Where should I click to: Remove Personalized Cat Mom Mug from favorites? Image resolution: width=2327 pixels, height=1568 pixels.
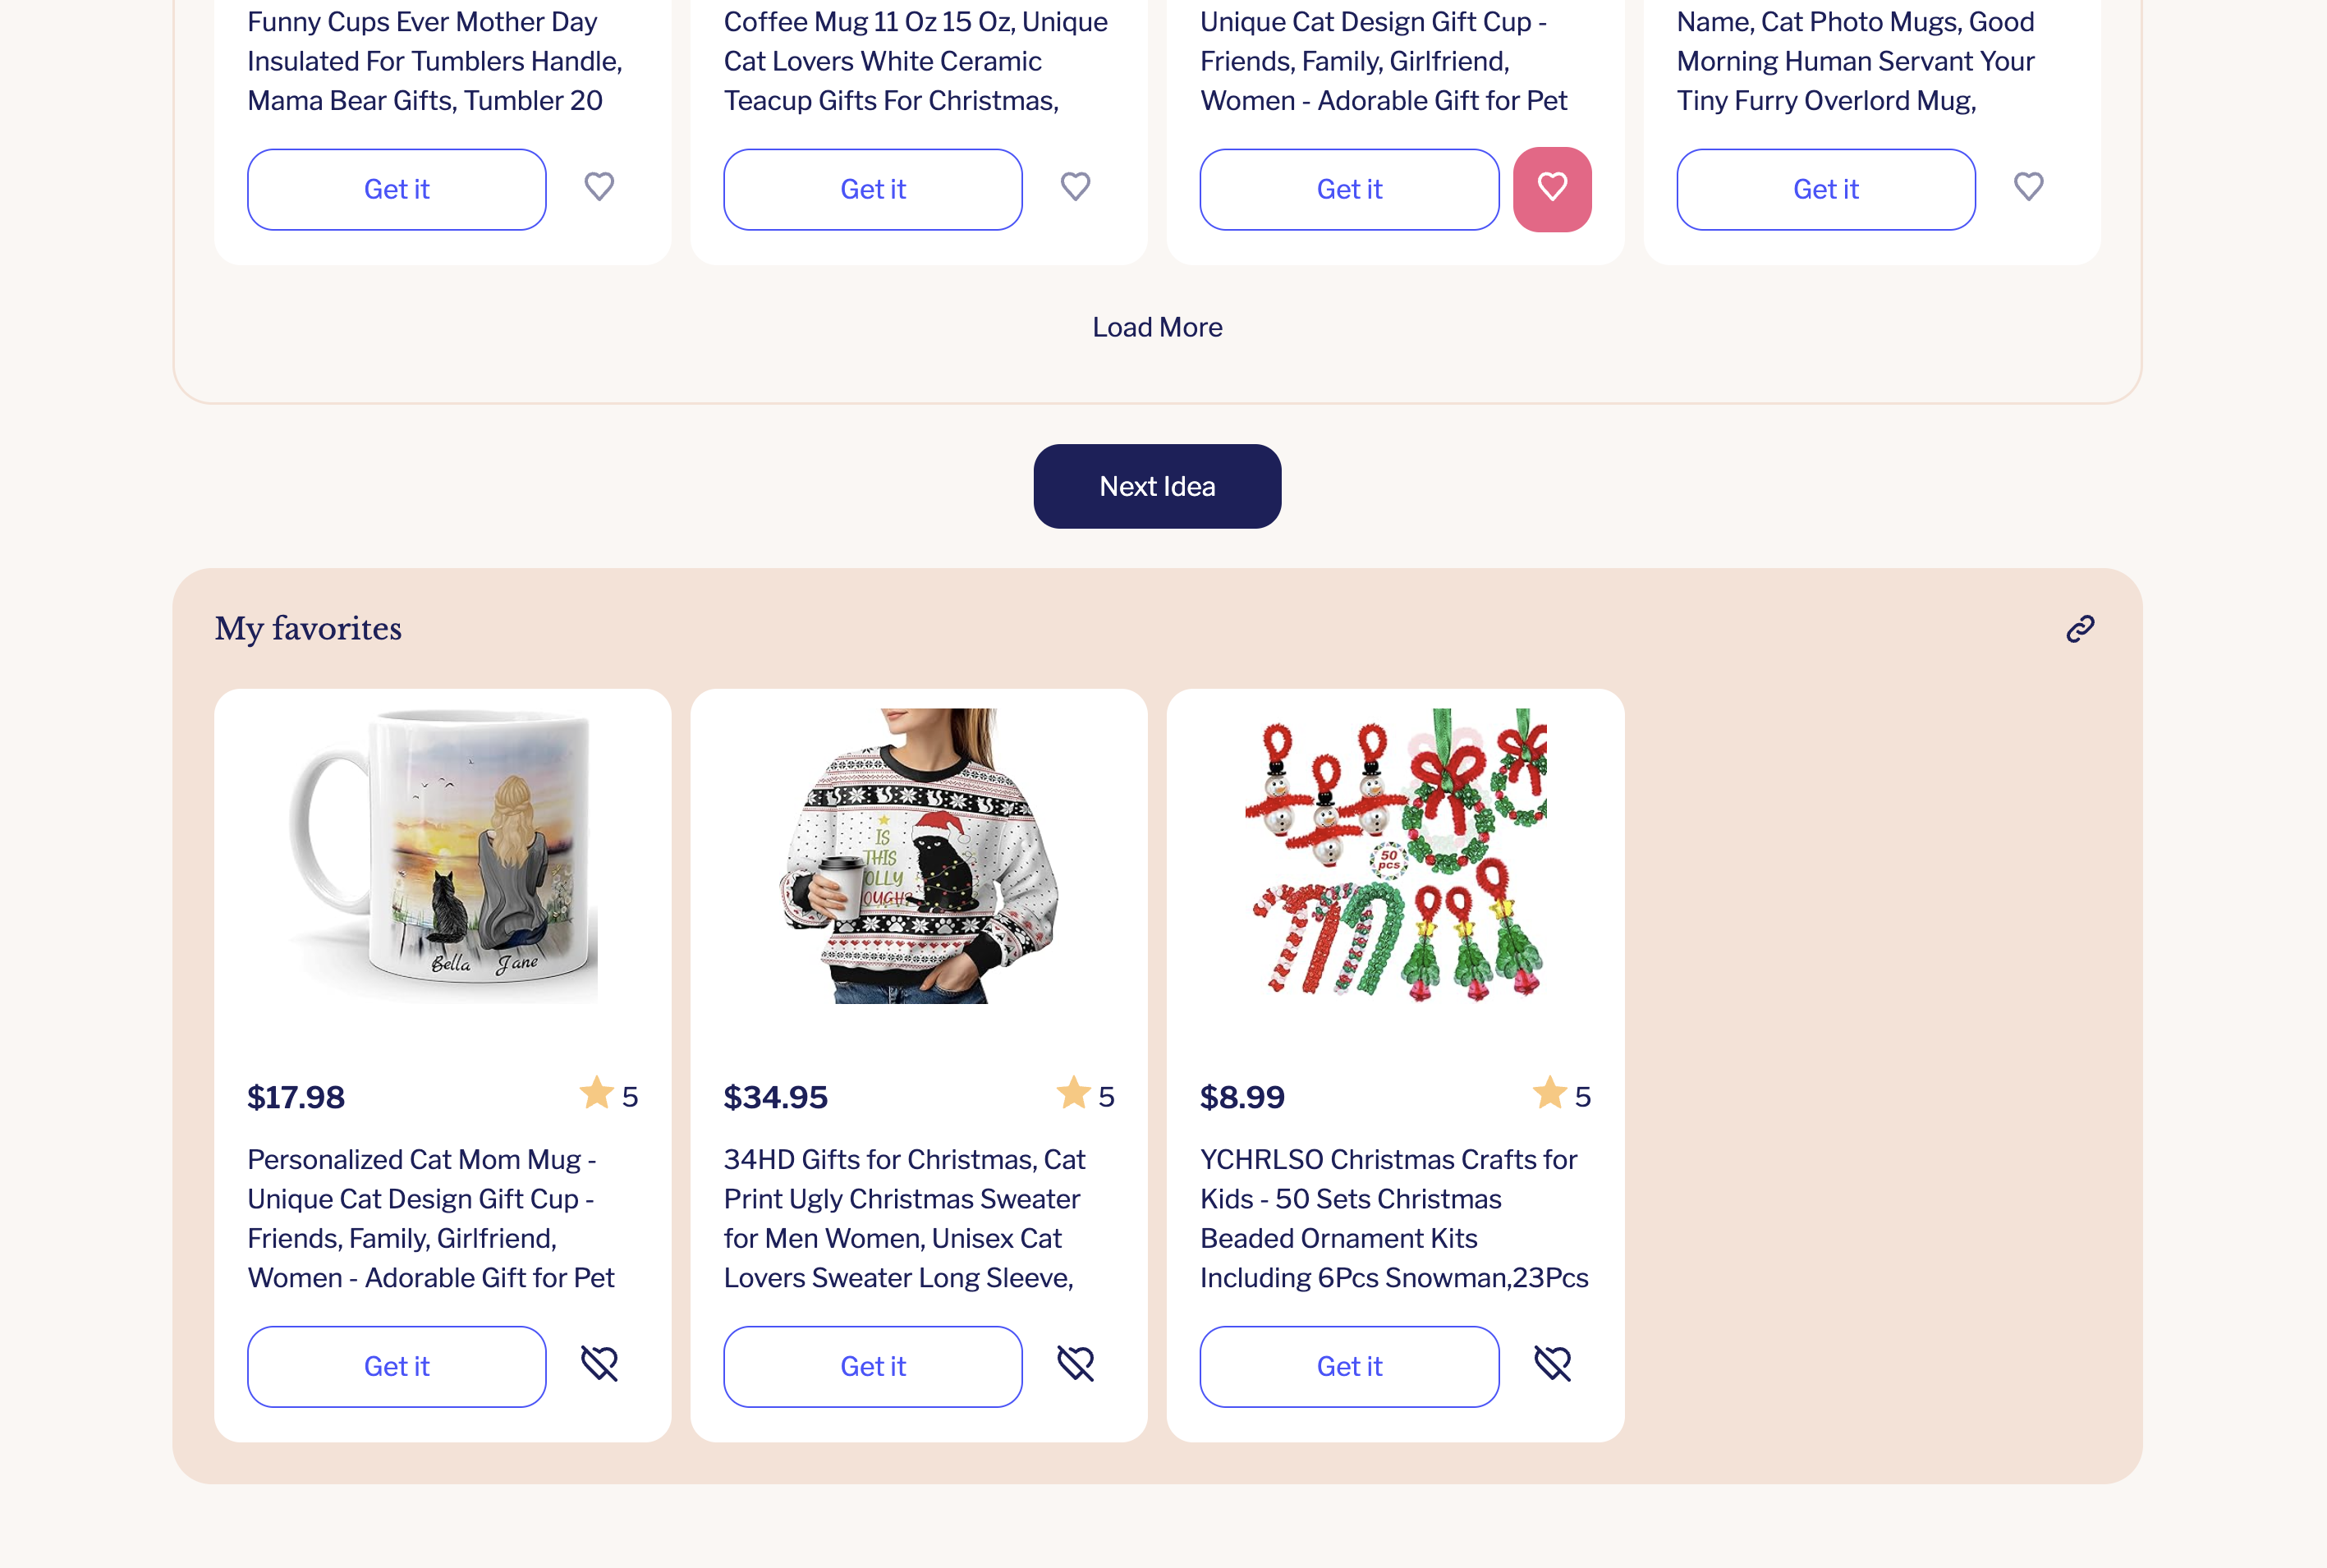[x=599, y=1364]
